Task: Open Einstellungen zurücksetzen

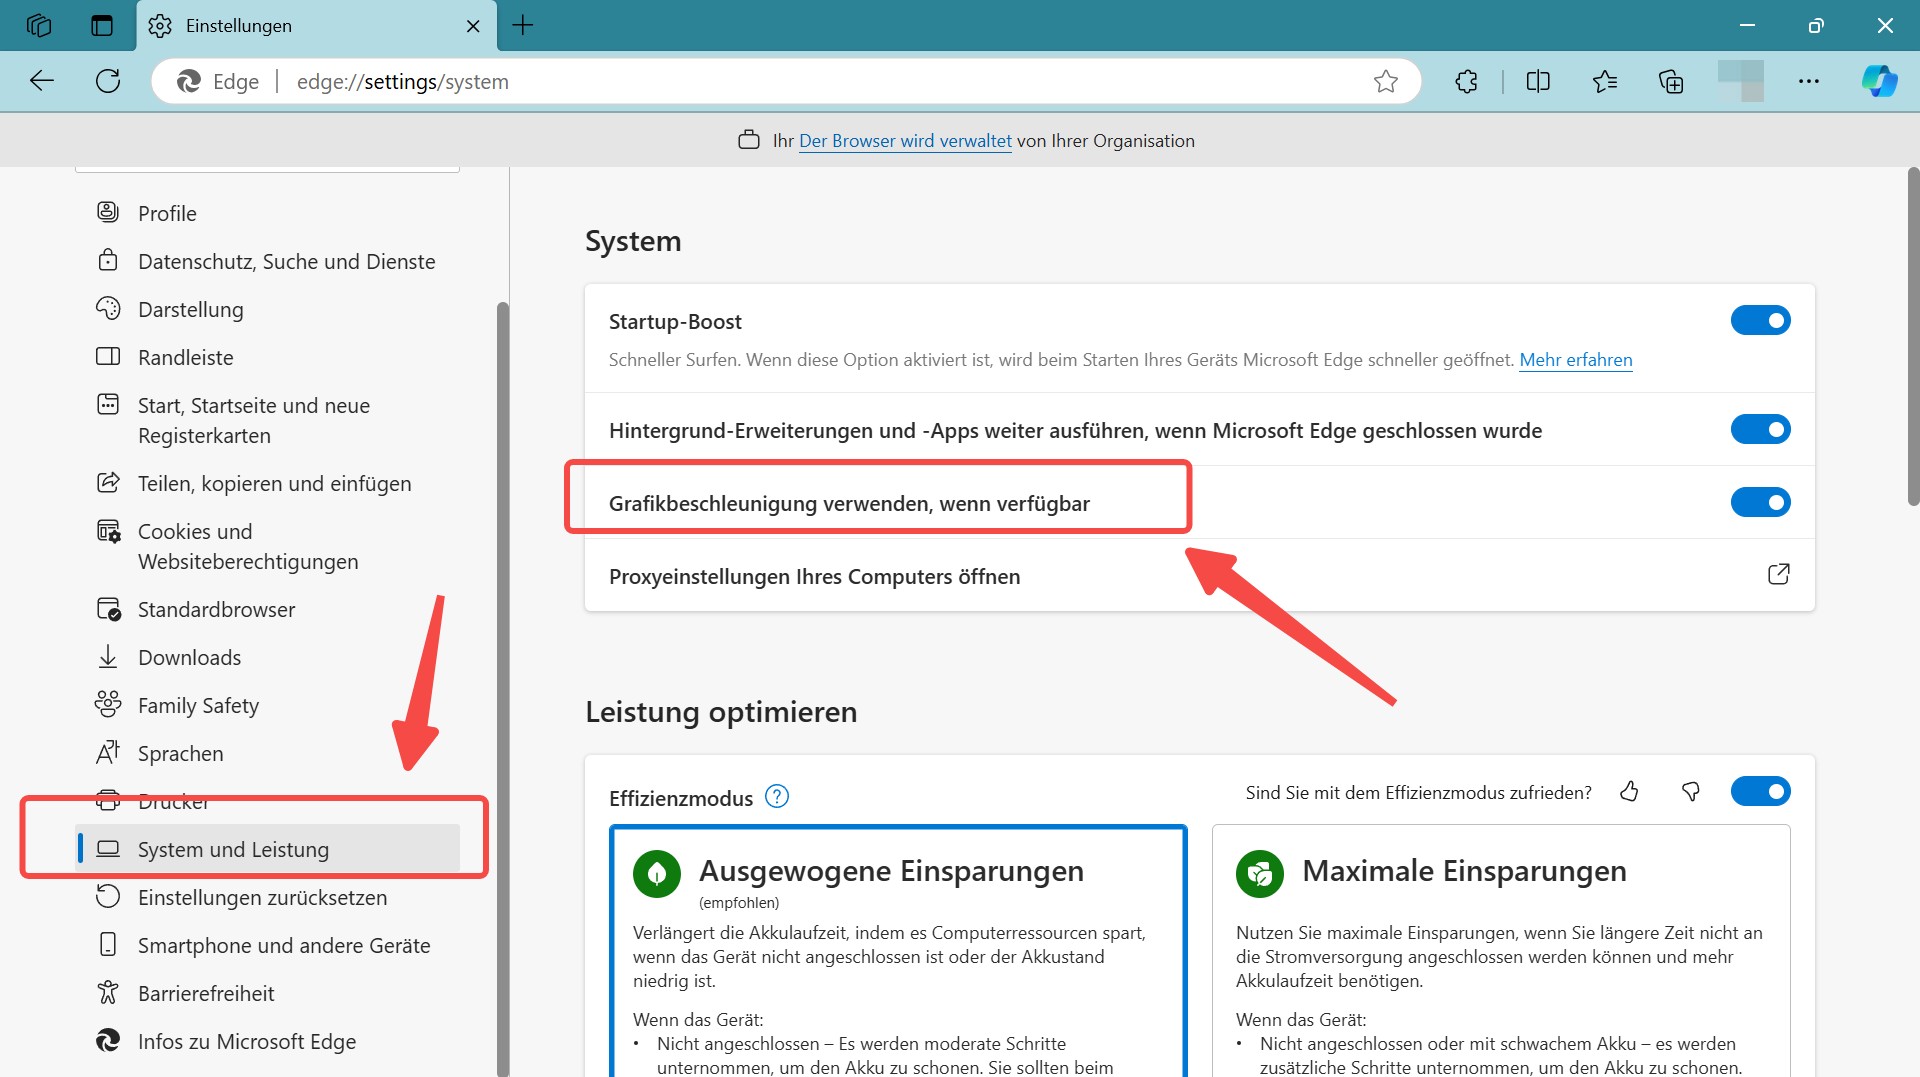Action: 268,897
